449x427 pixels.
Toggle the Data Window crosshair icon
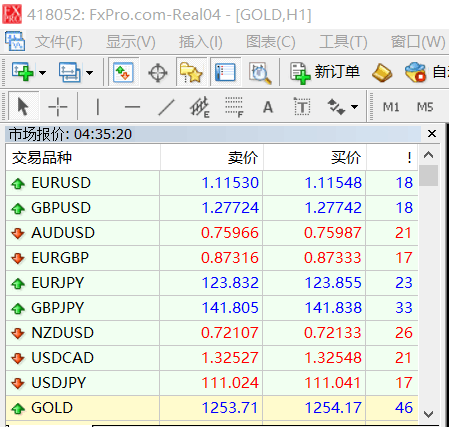tap(158, 72)
